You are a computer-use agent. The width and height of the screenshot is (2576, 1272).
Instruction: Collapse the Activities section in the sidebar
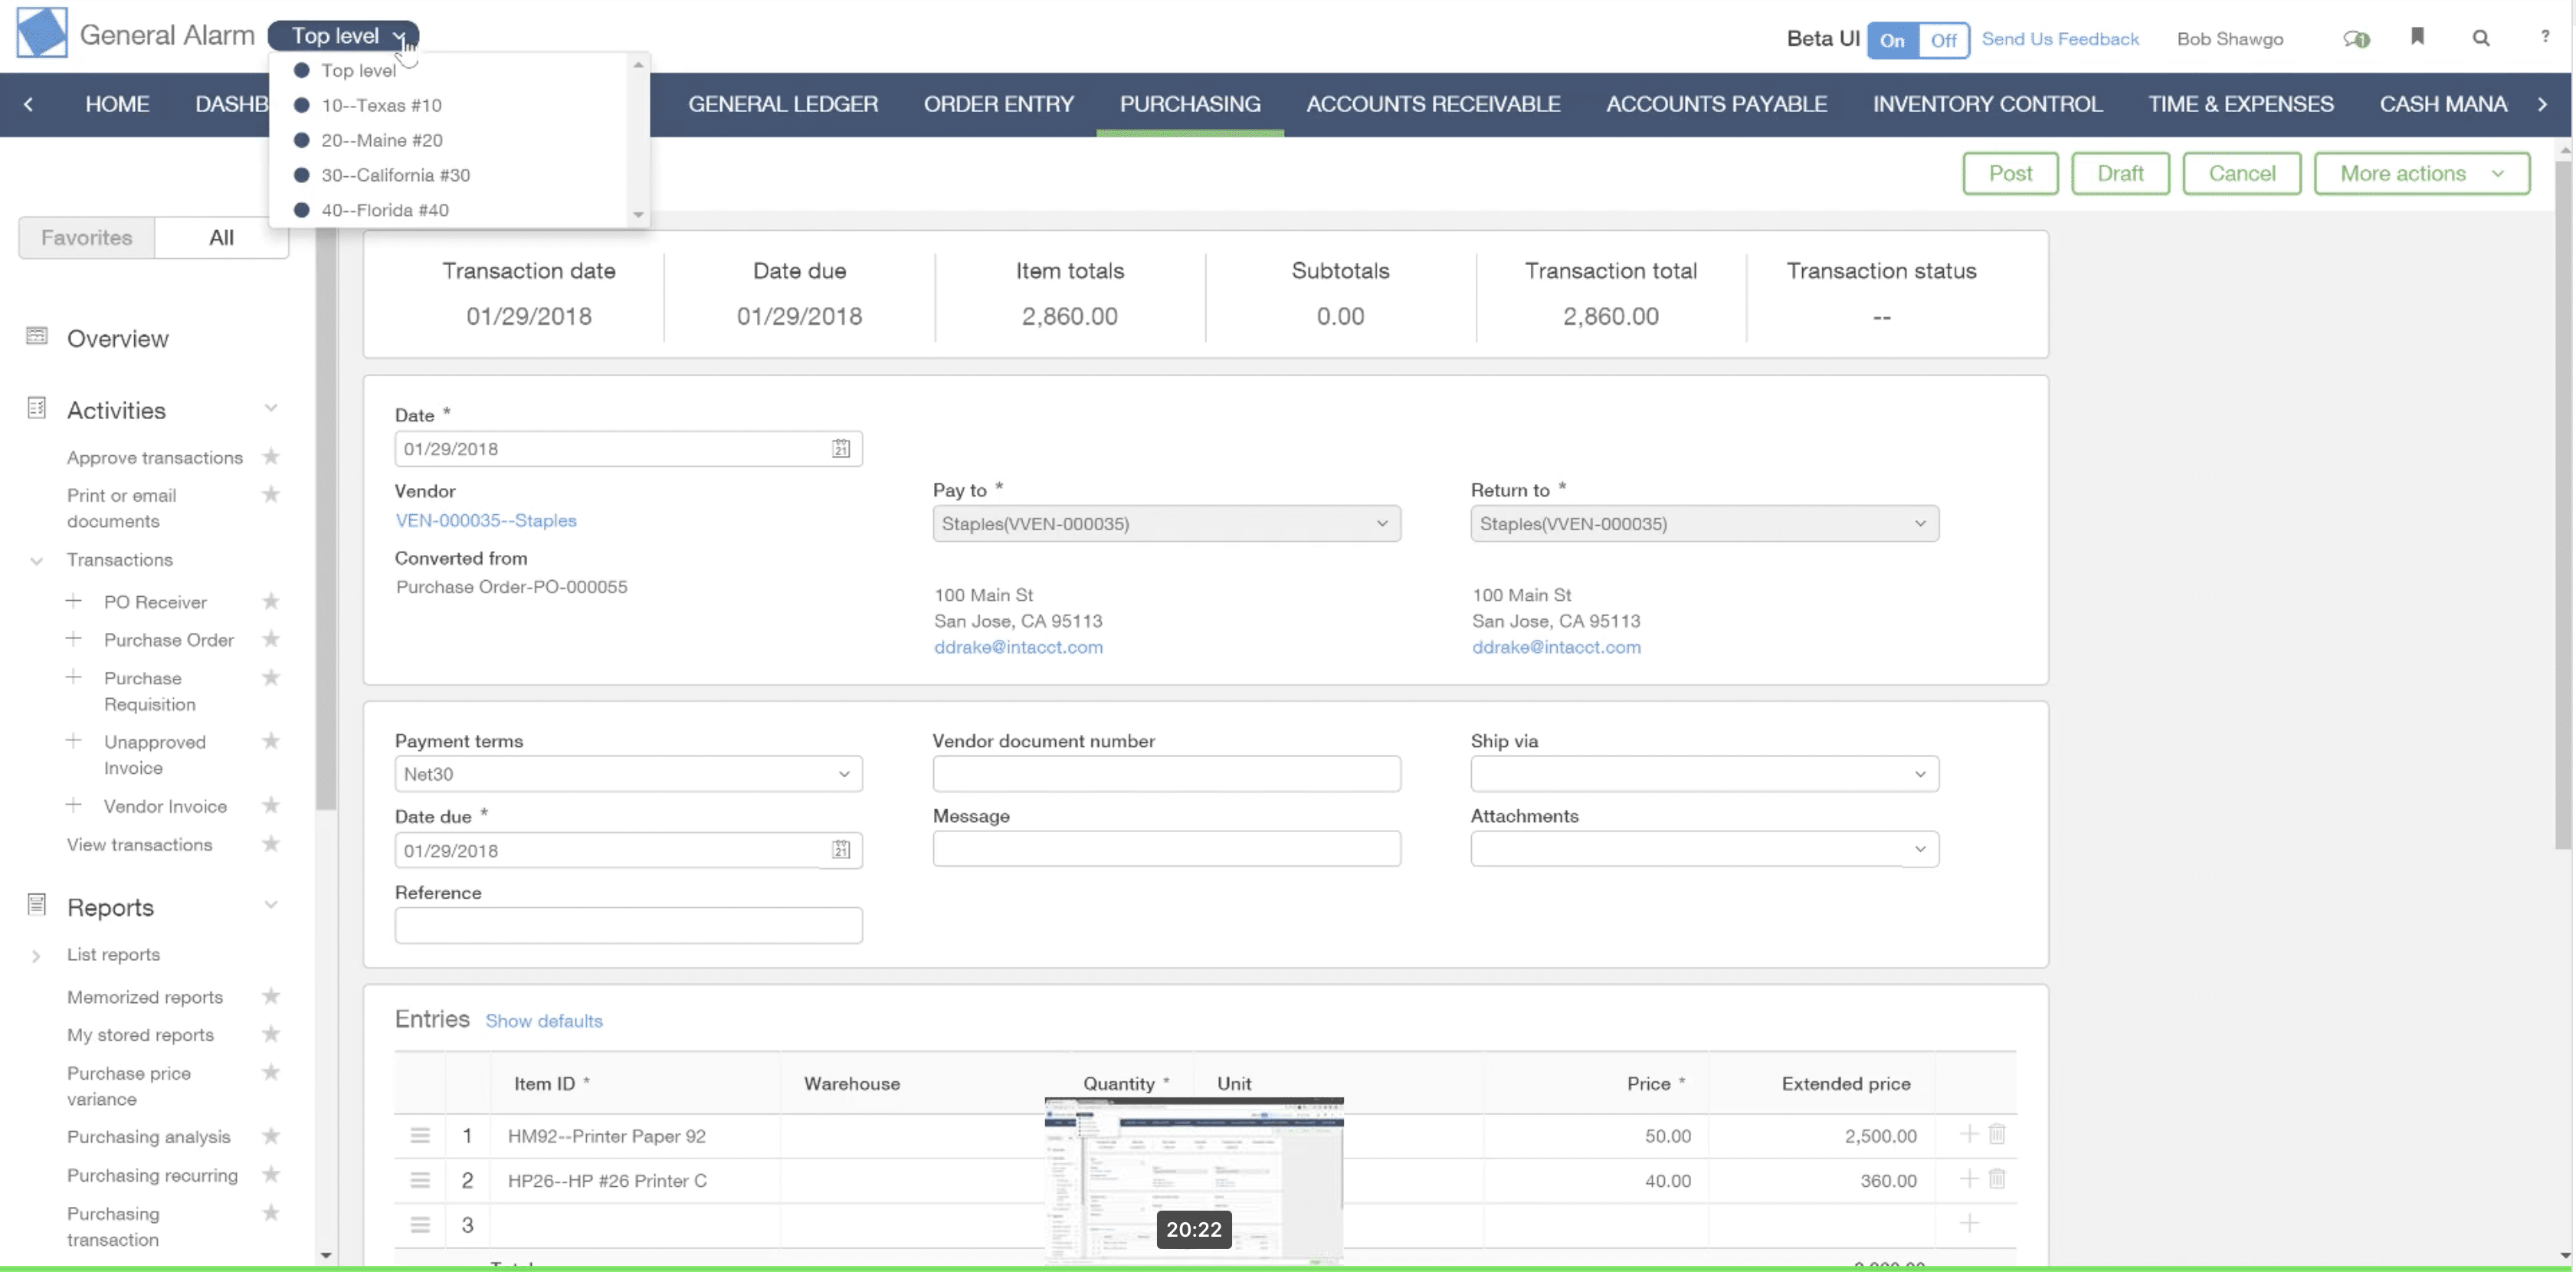tap(271, 408)
